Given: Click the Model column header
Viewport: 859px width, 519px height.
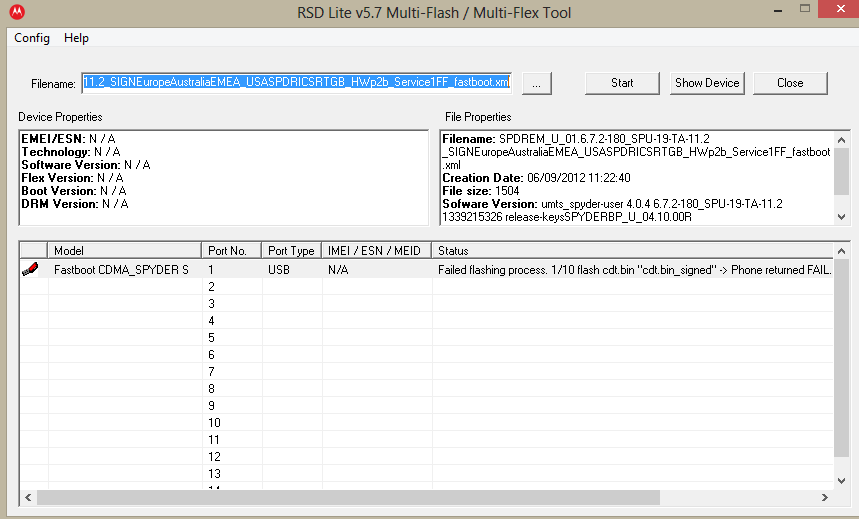Looking at the screenshot, I should (124, 250).
